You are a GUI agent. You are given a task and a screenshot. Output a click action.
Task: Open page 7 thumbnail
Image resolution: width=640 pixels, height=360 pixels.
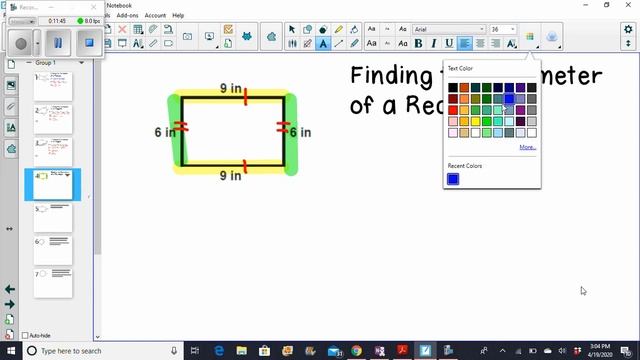tap(53, 283)
